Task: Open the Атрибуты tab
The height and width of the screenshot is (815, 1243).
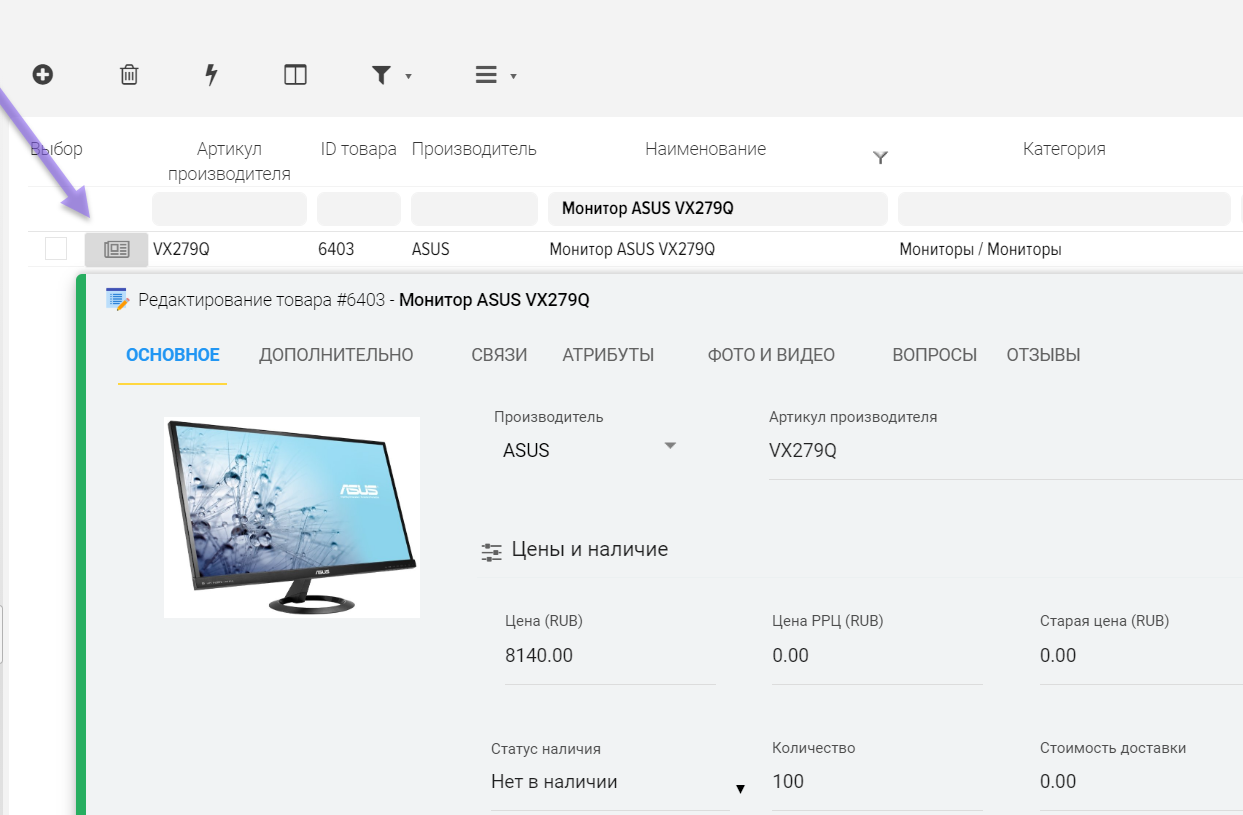Action: [x=608, y=355]
